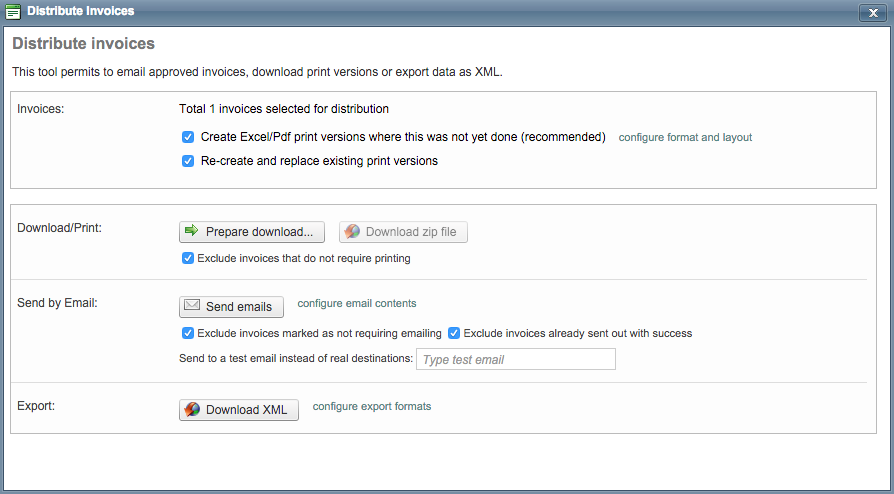
Task: Toggle Create Excel/Pdf print versions checkbox
Action: coord(188,137)
